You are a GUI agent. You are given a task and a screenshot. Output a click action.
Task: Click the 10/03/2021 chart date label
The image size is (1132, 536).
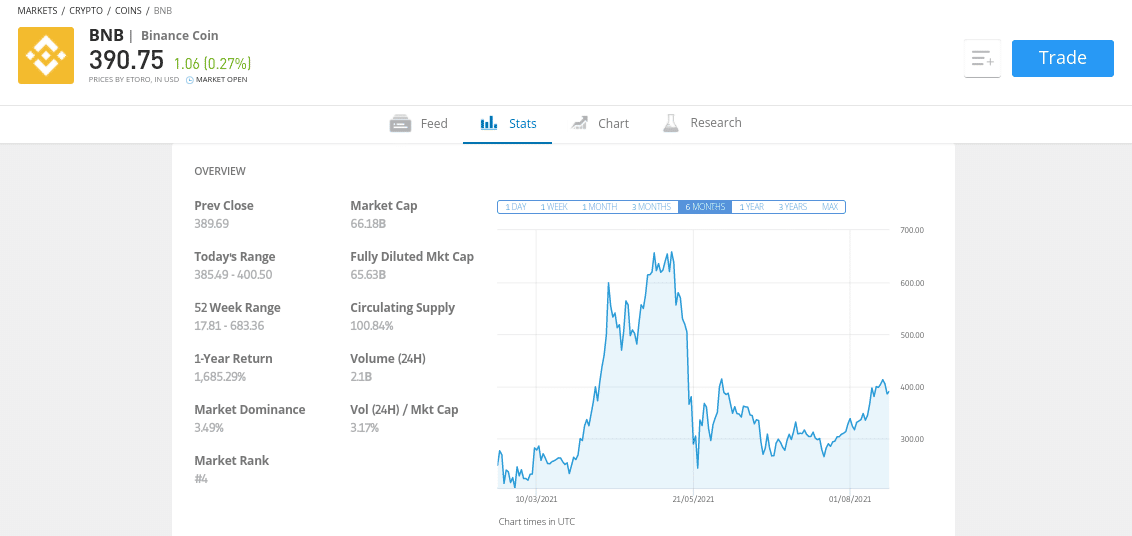(x=536, y=499)
